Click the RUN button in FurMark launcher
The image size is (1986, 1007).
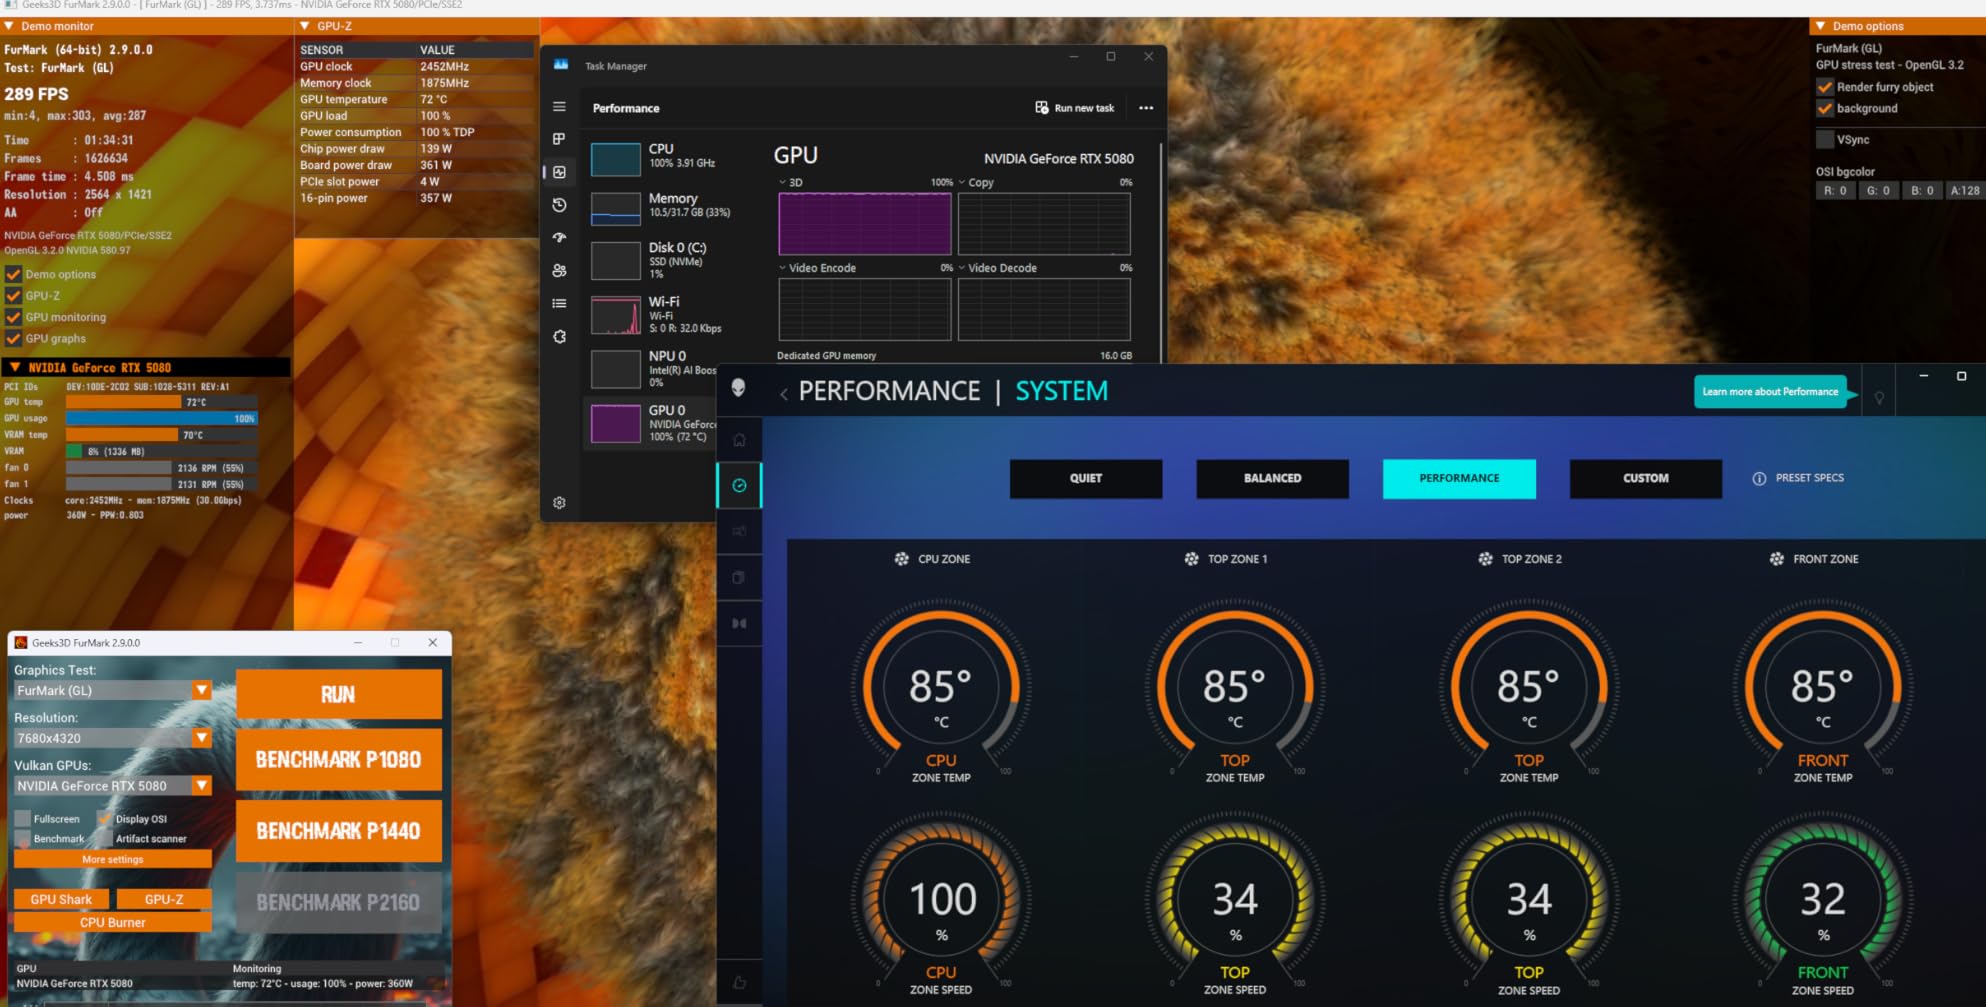point(339,694)
